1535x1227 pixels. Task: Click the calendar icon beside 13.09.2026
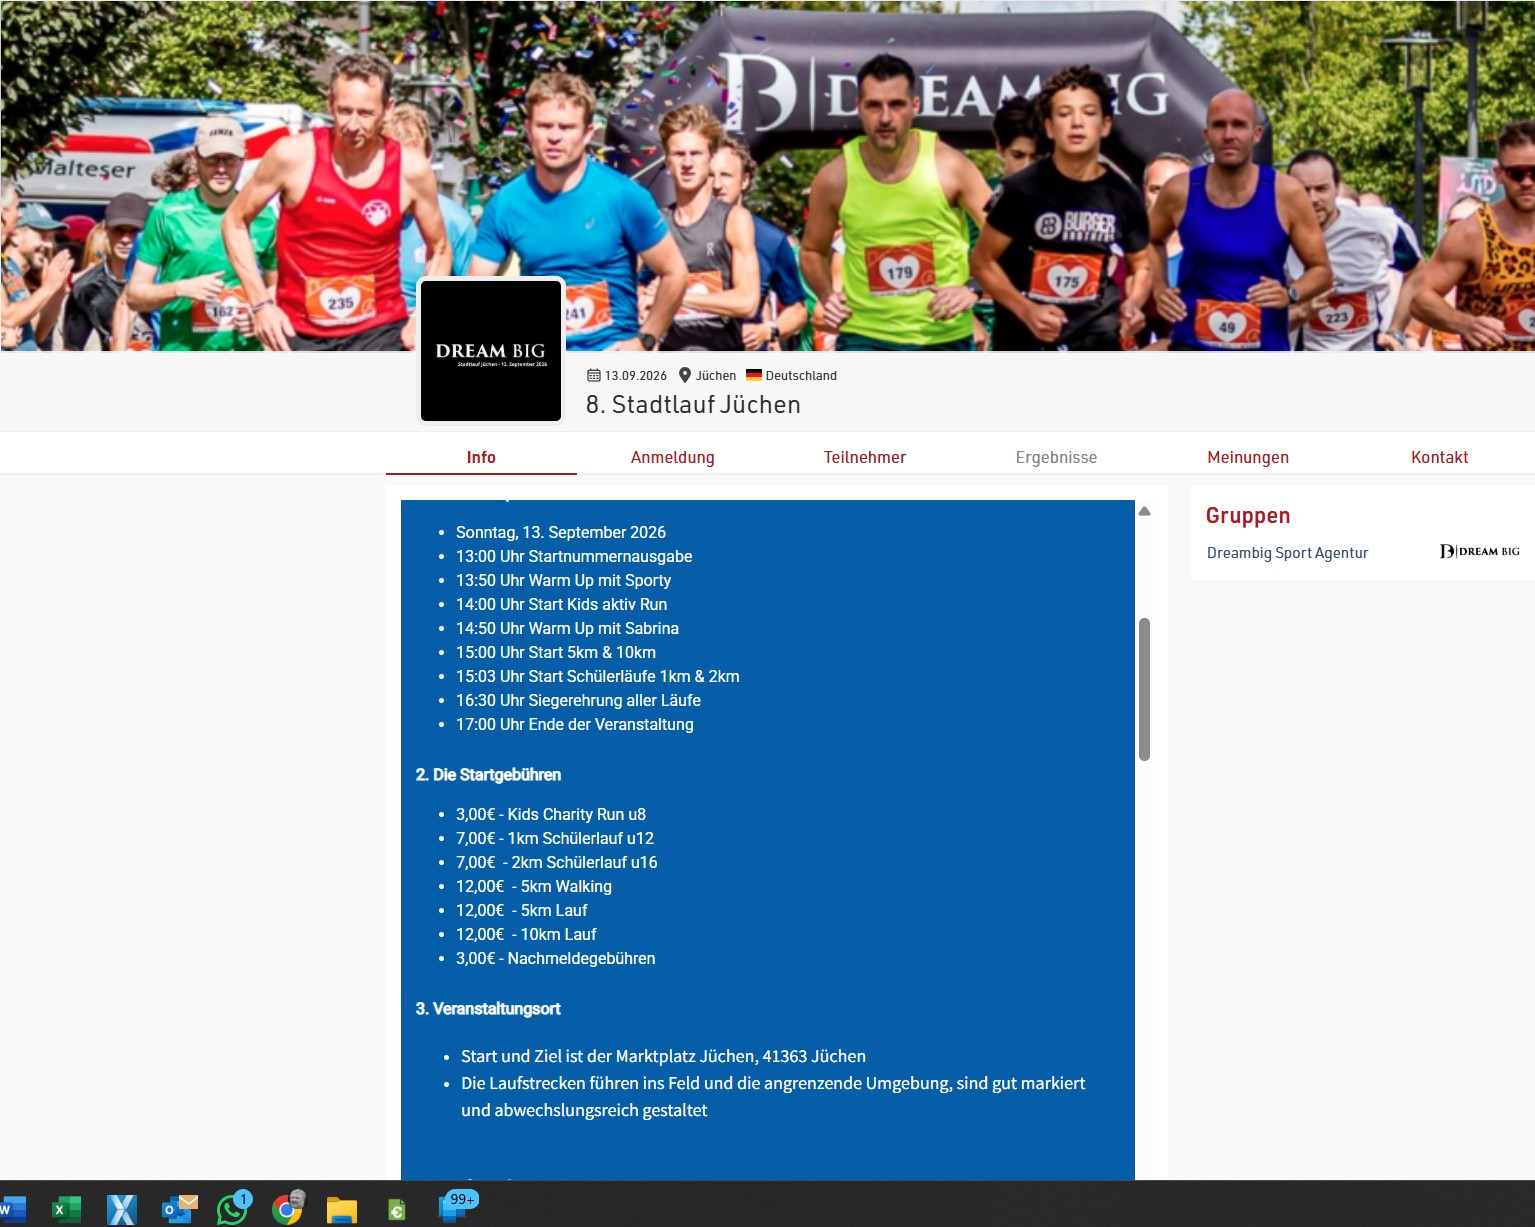(594, 376)
